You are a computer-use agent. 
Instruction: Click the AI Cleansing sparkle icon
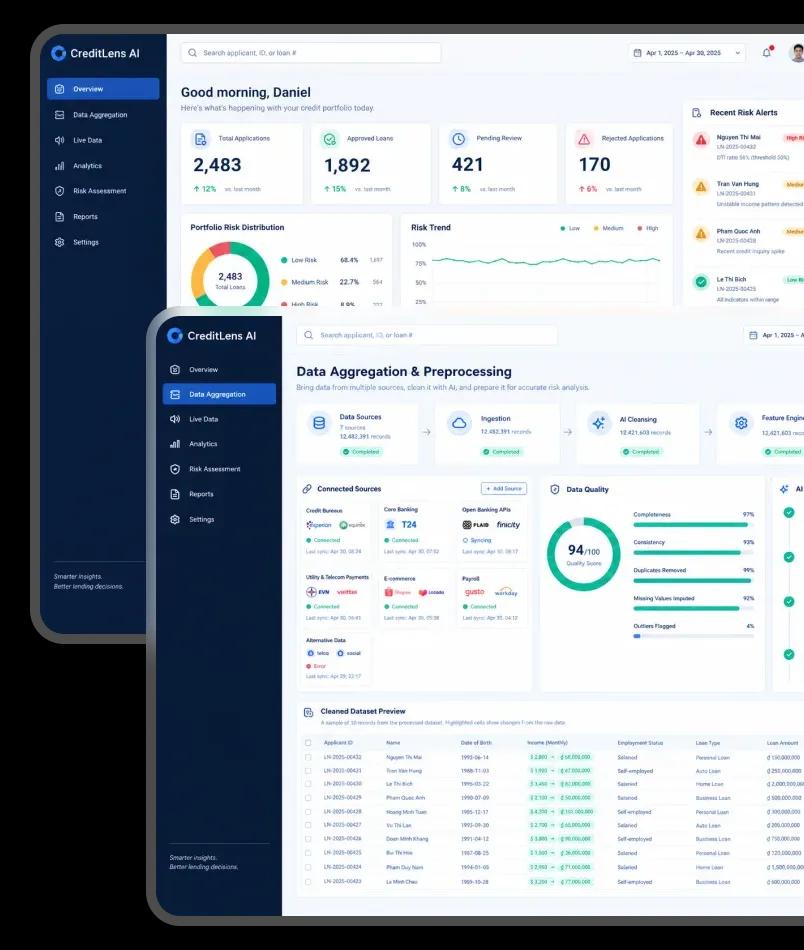(599, 423)
